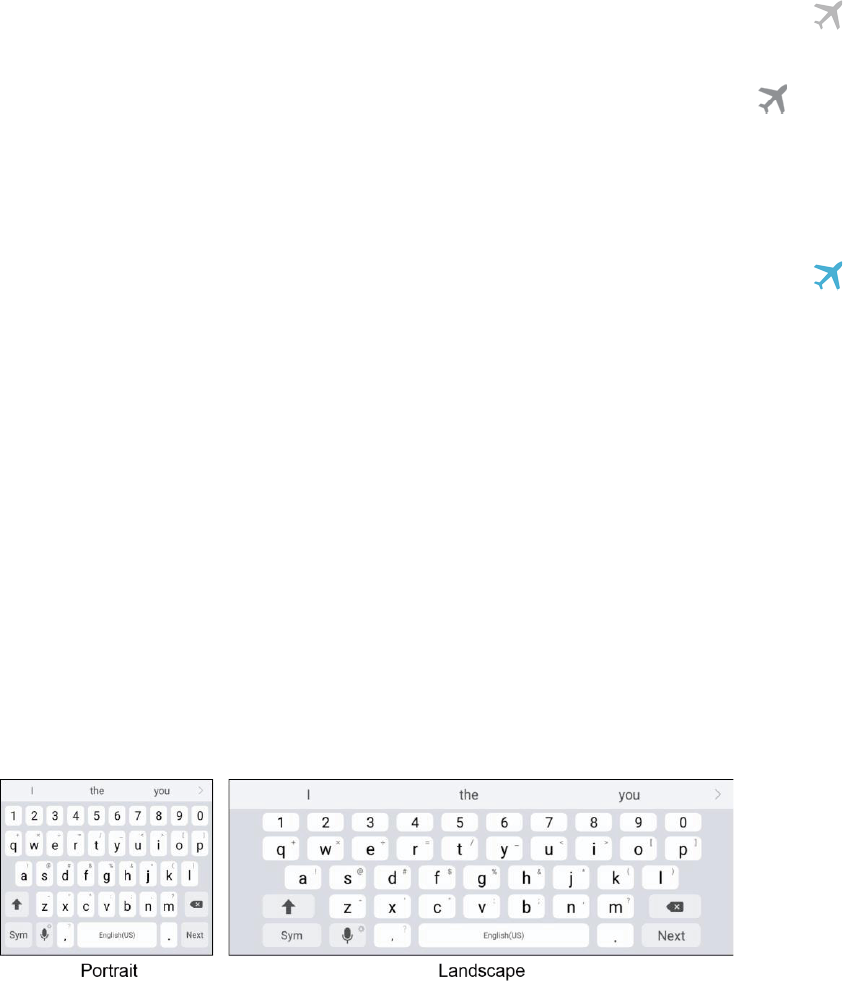Tap the dark gray airplane icon

(x=772, y=99)
